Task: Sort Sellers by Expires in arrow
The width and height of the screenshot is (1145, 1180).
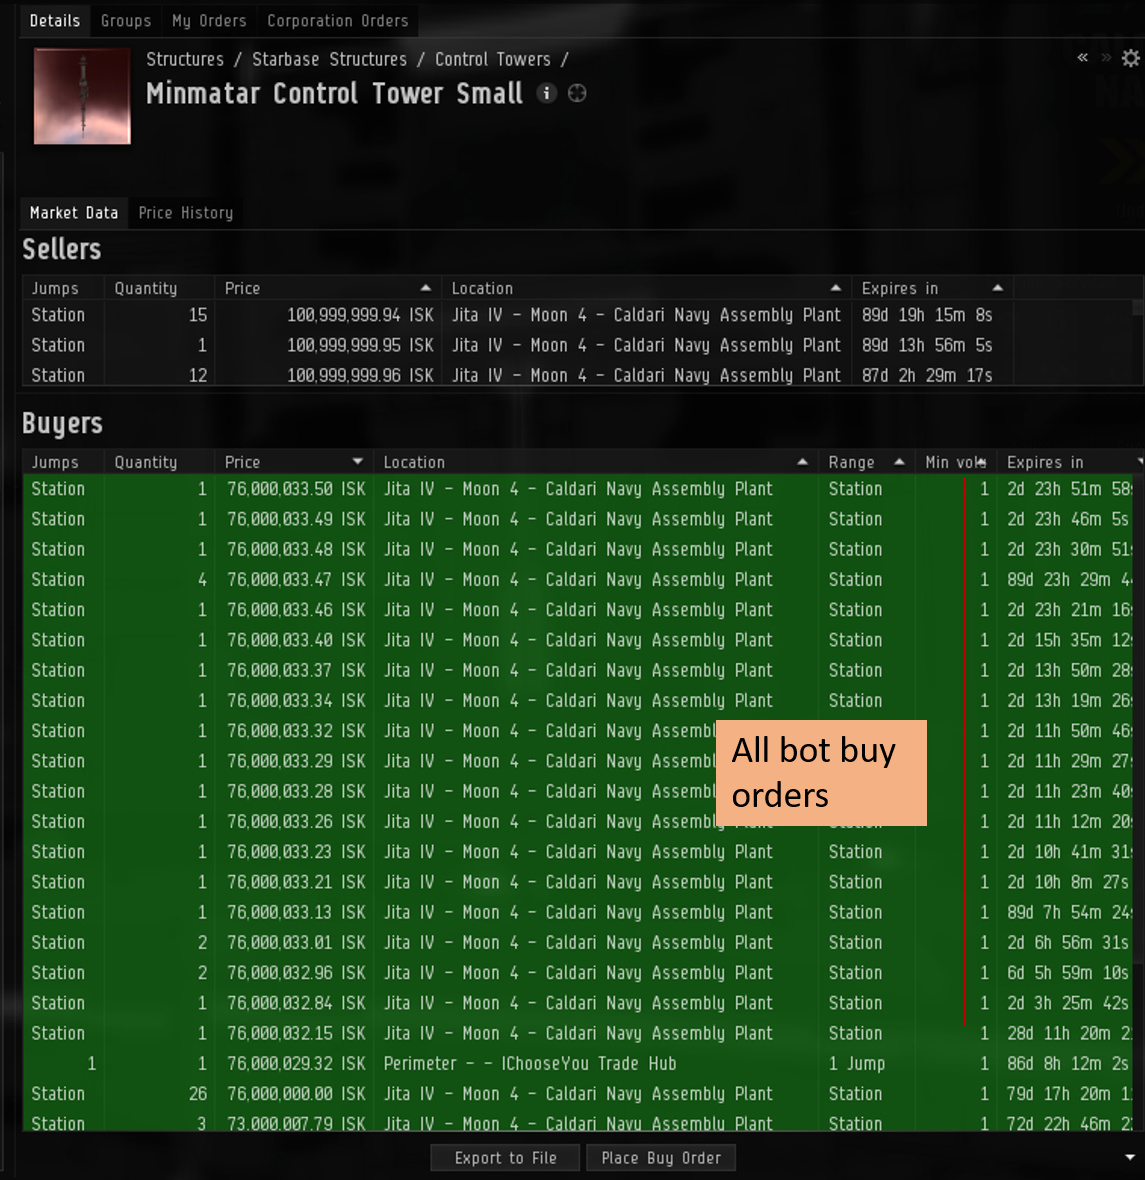Action: (x=997, y=288)
